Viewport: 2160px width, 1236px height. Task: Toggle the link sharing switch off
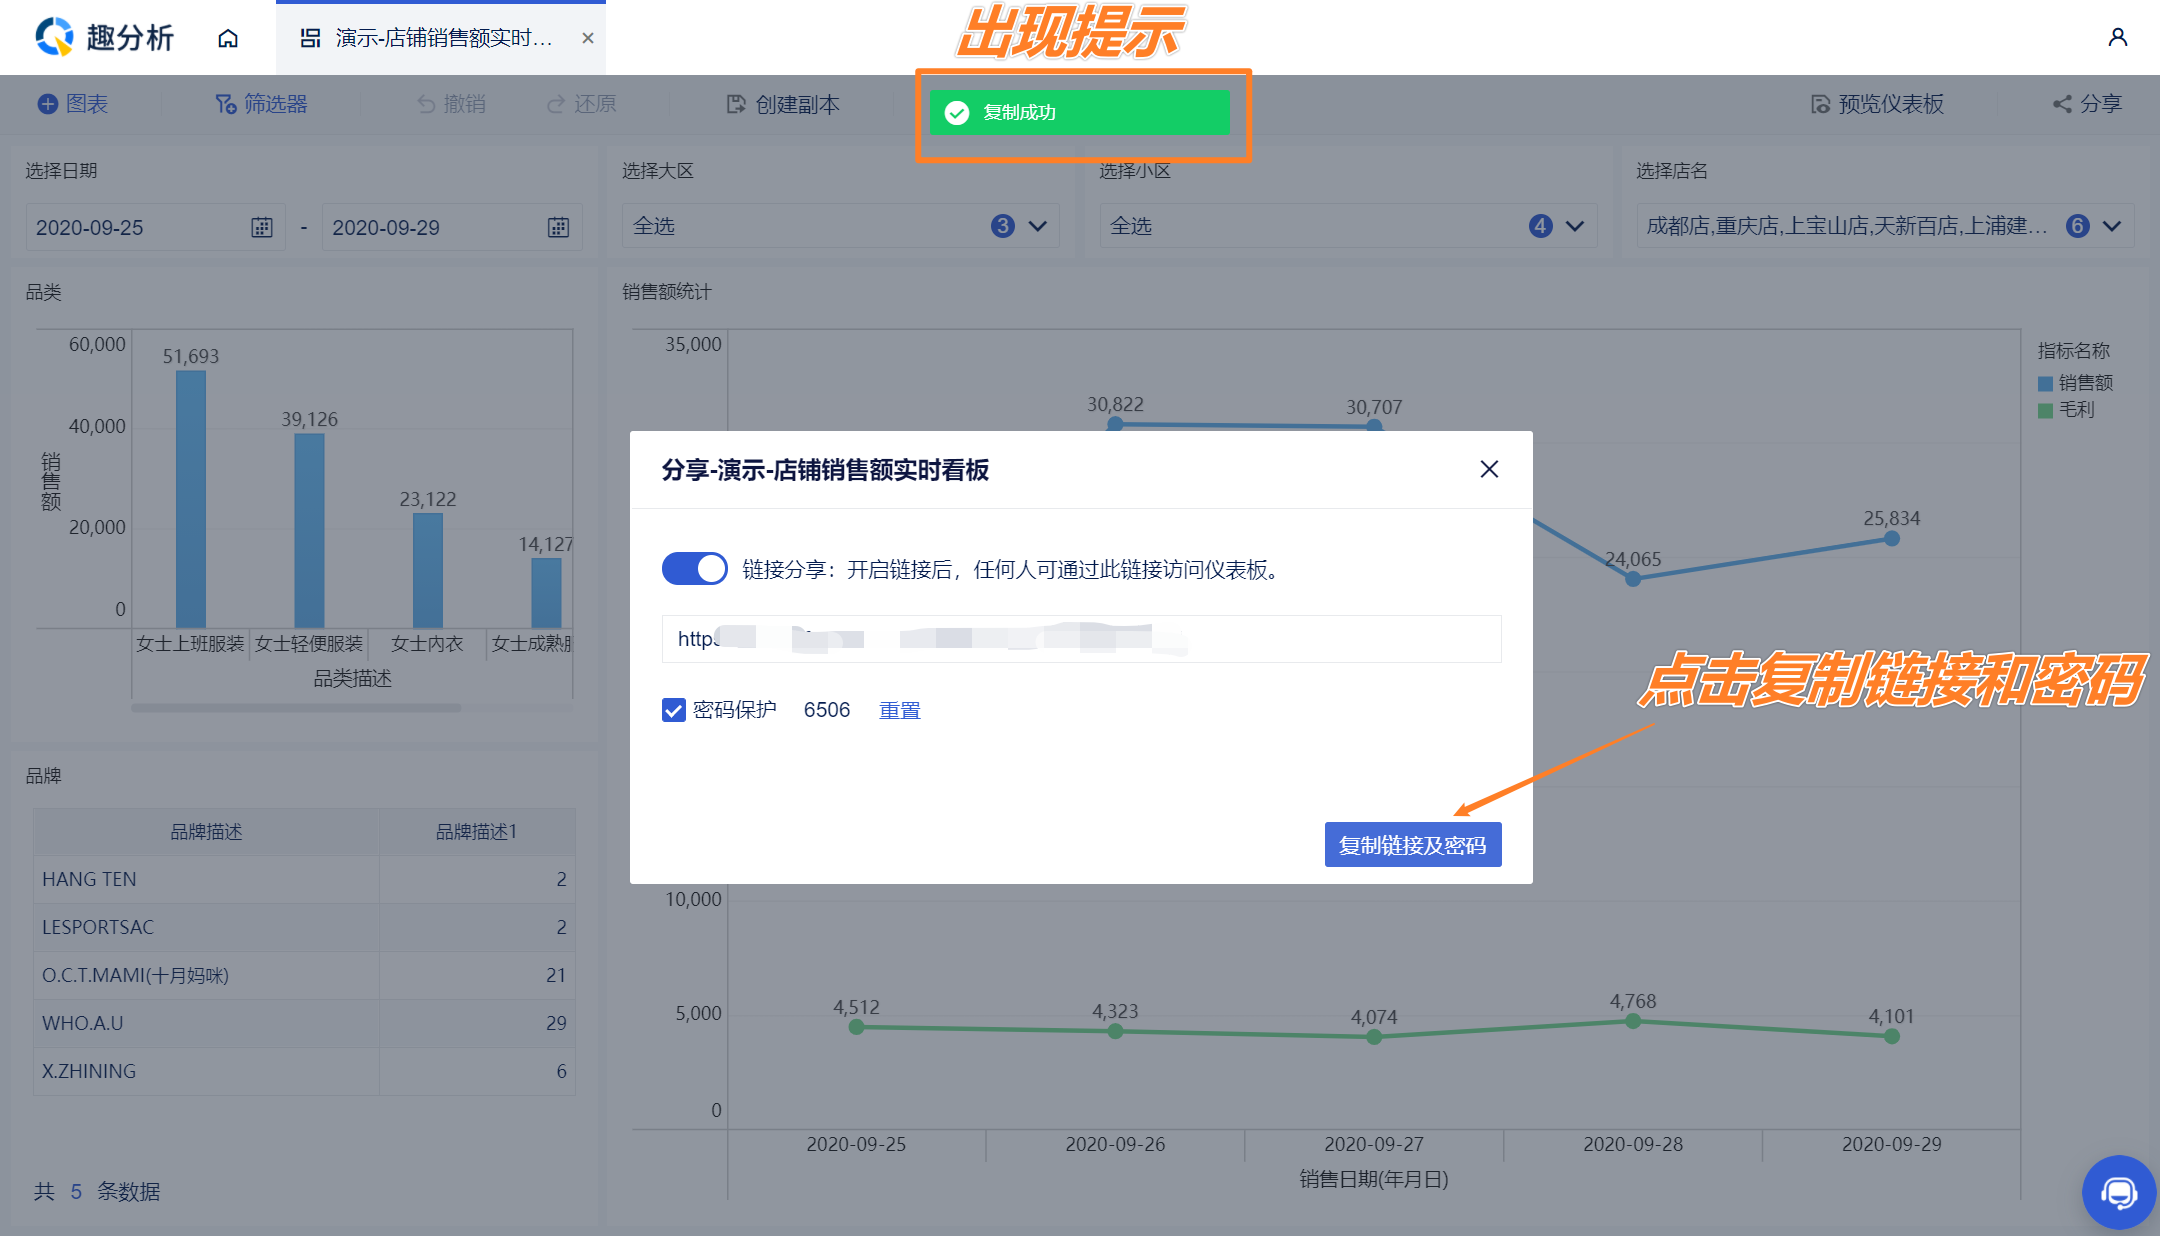[694, 569]
